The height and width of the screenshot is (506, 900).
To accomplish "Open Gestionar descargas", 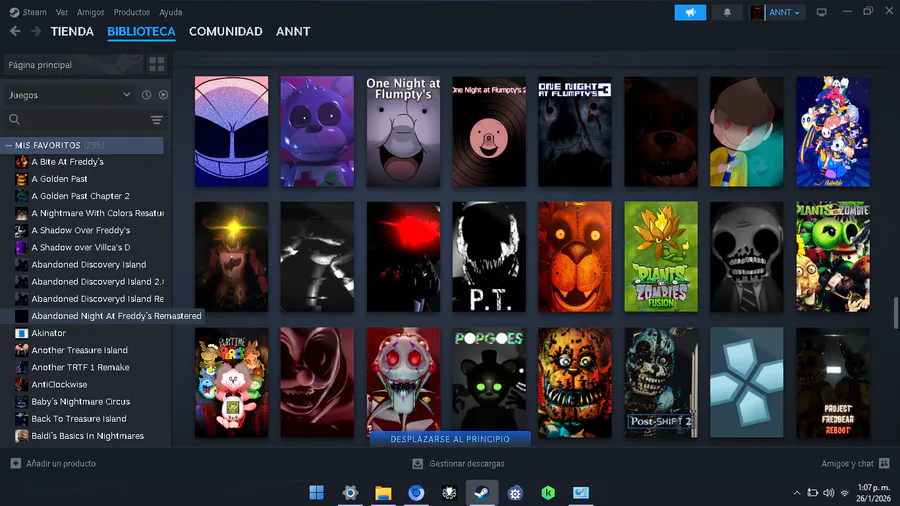I will click(467, 464).
